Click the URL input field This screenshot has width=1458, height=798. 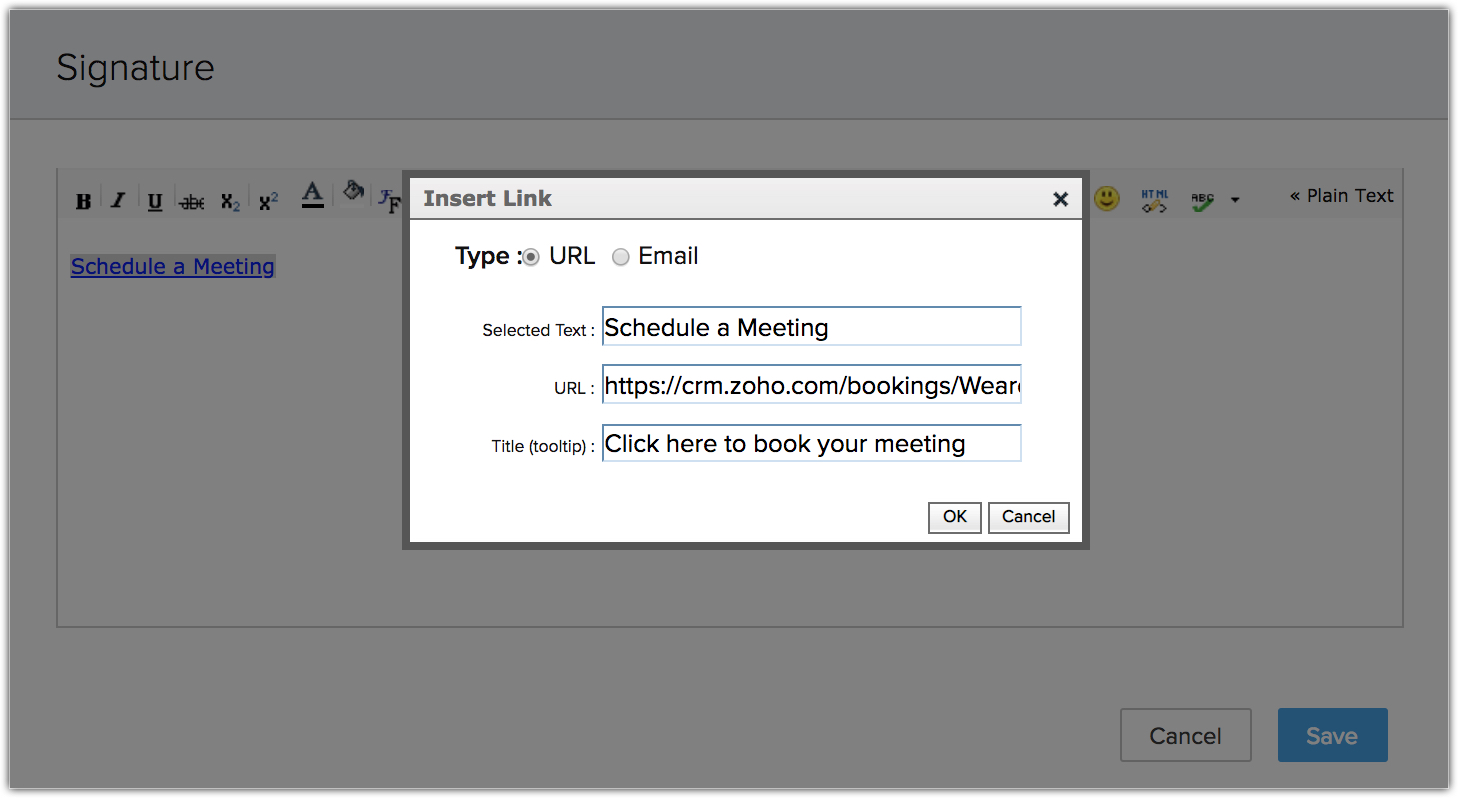click(811, 385)
